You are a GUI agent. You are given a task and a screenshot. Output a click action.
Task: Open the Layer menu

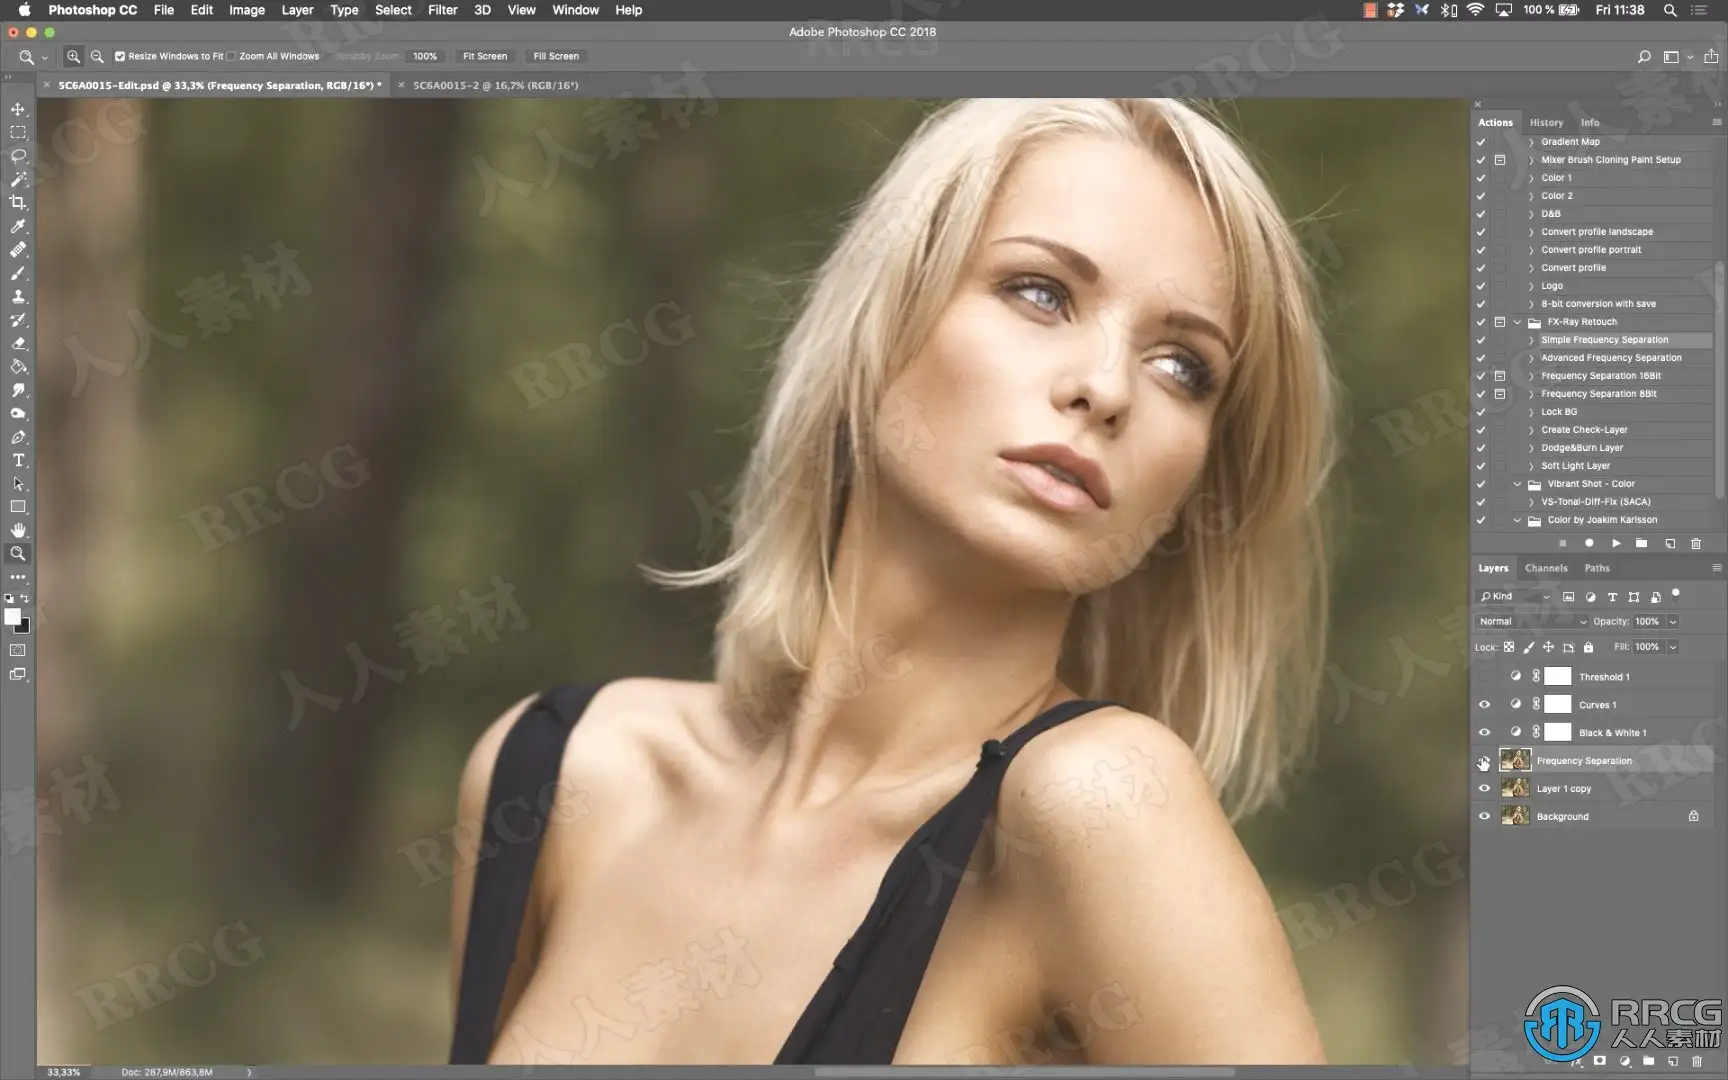click(x=297, y=10)
